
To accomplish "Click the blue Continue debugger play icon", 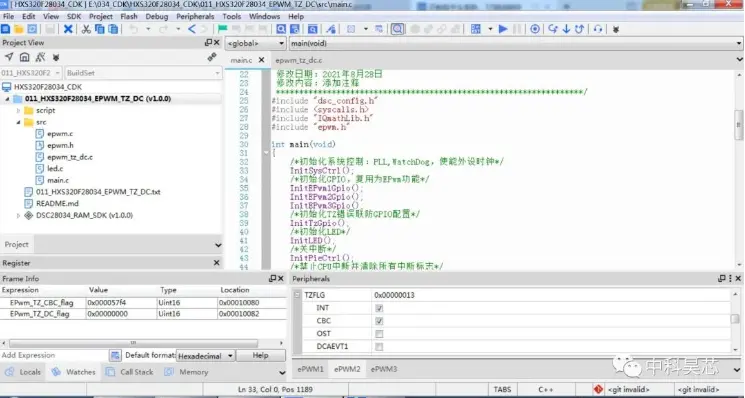I will [x=503, y=29].
